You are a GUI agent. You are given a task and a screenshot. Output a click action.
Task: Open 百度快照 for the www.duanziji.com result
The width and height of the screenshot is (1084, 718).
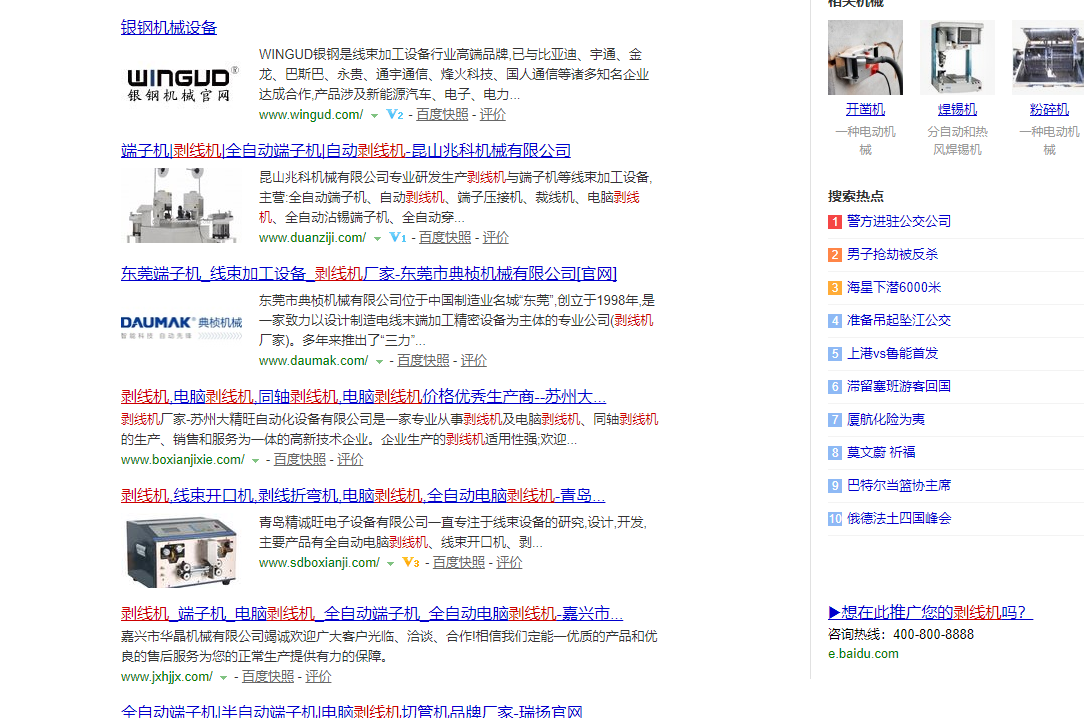tap(444, 238)
